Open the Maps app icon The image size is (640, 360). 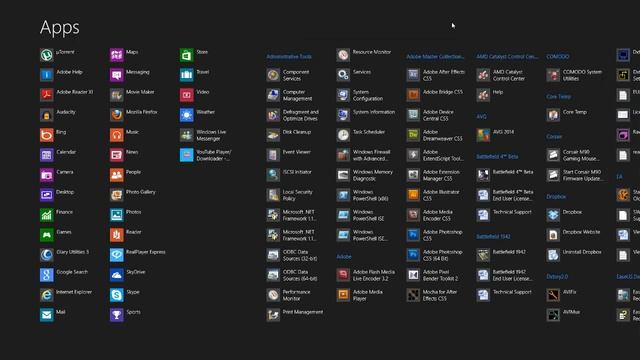click(117, 55)
